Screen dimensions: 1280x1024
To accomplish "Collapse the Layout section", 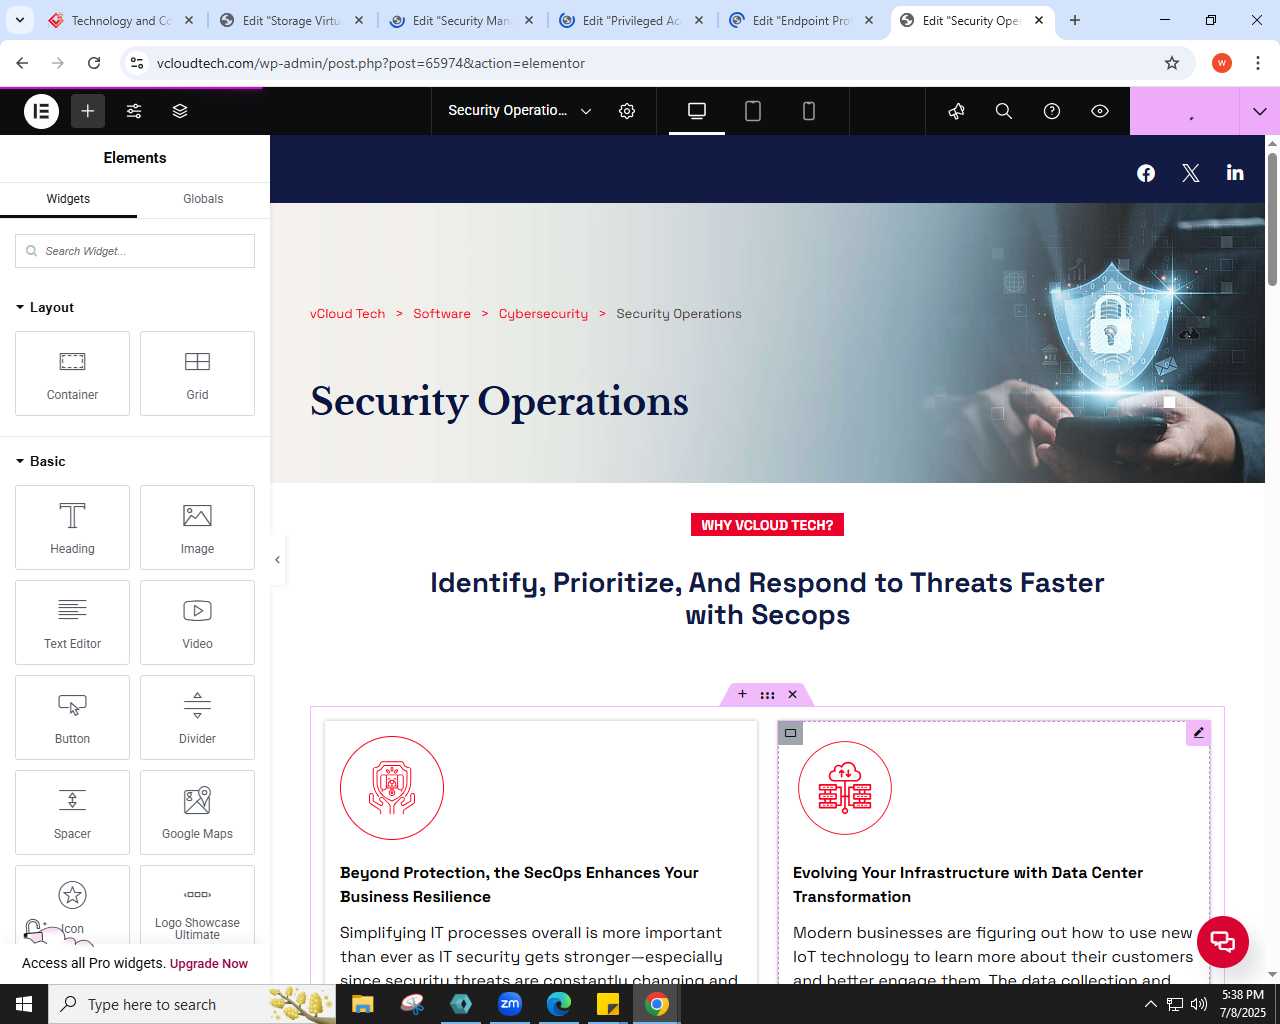I will click(45, 307).
